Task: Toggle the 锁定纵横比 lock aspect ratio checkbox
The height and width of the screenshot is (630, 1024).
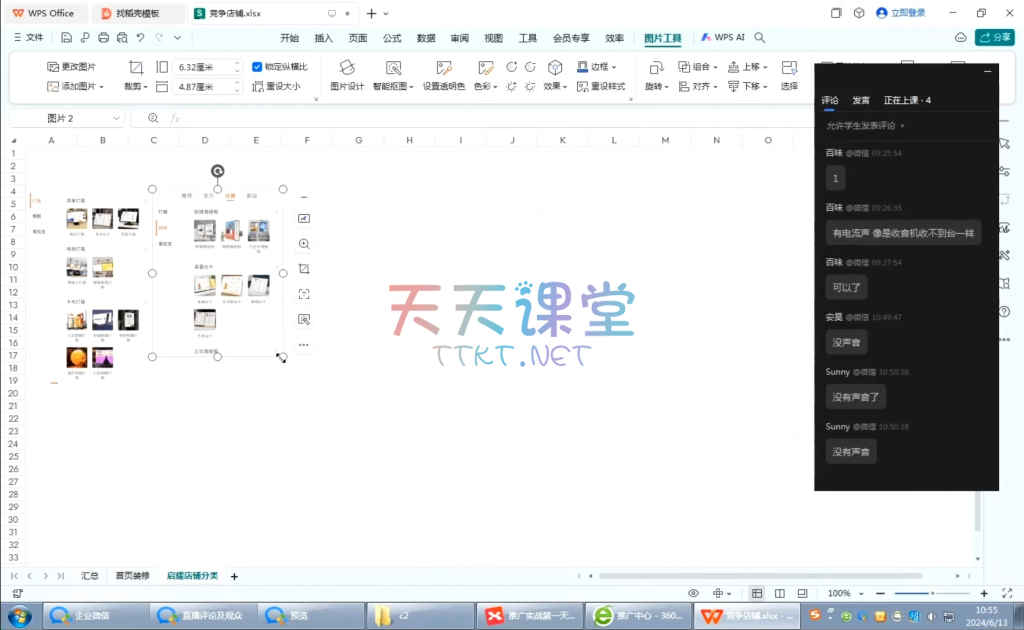Action: coord(258,67)
